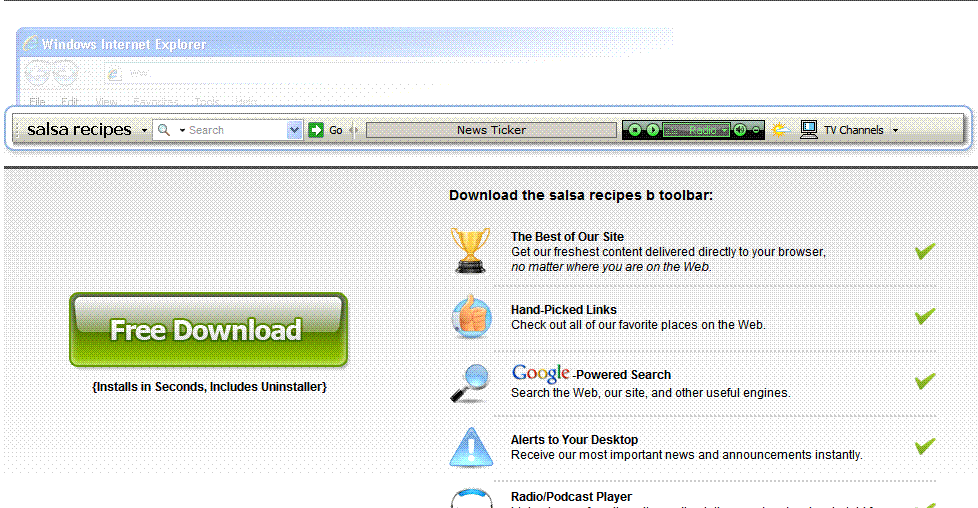Click checkmark beside Alerts to Your Desktop

click(925, 446)
